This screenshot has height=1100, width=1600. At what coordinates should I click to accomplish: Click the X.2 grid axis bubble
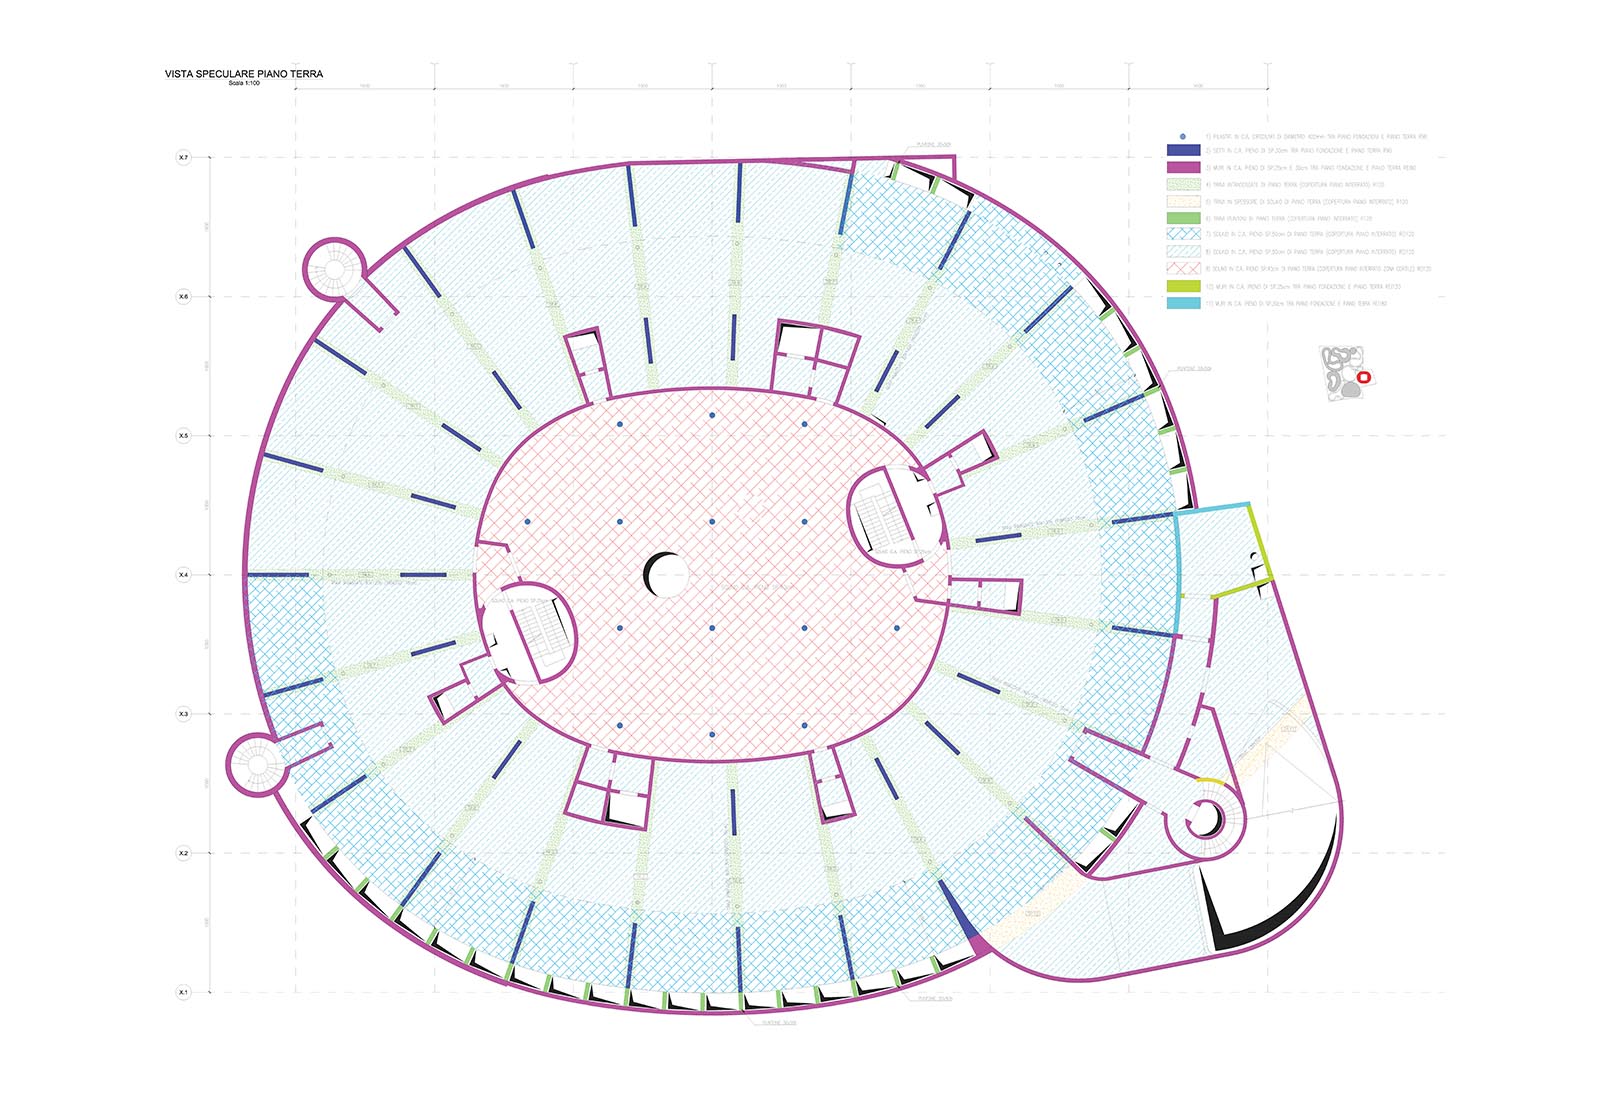pyautogui.click(x=183, y=853)
